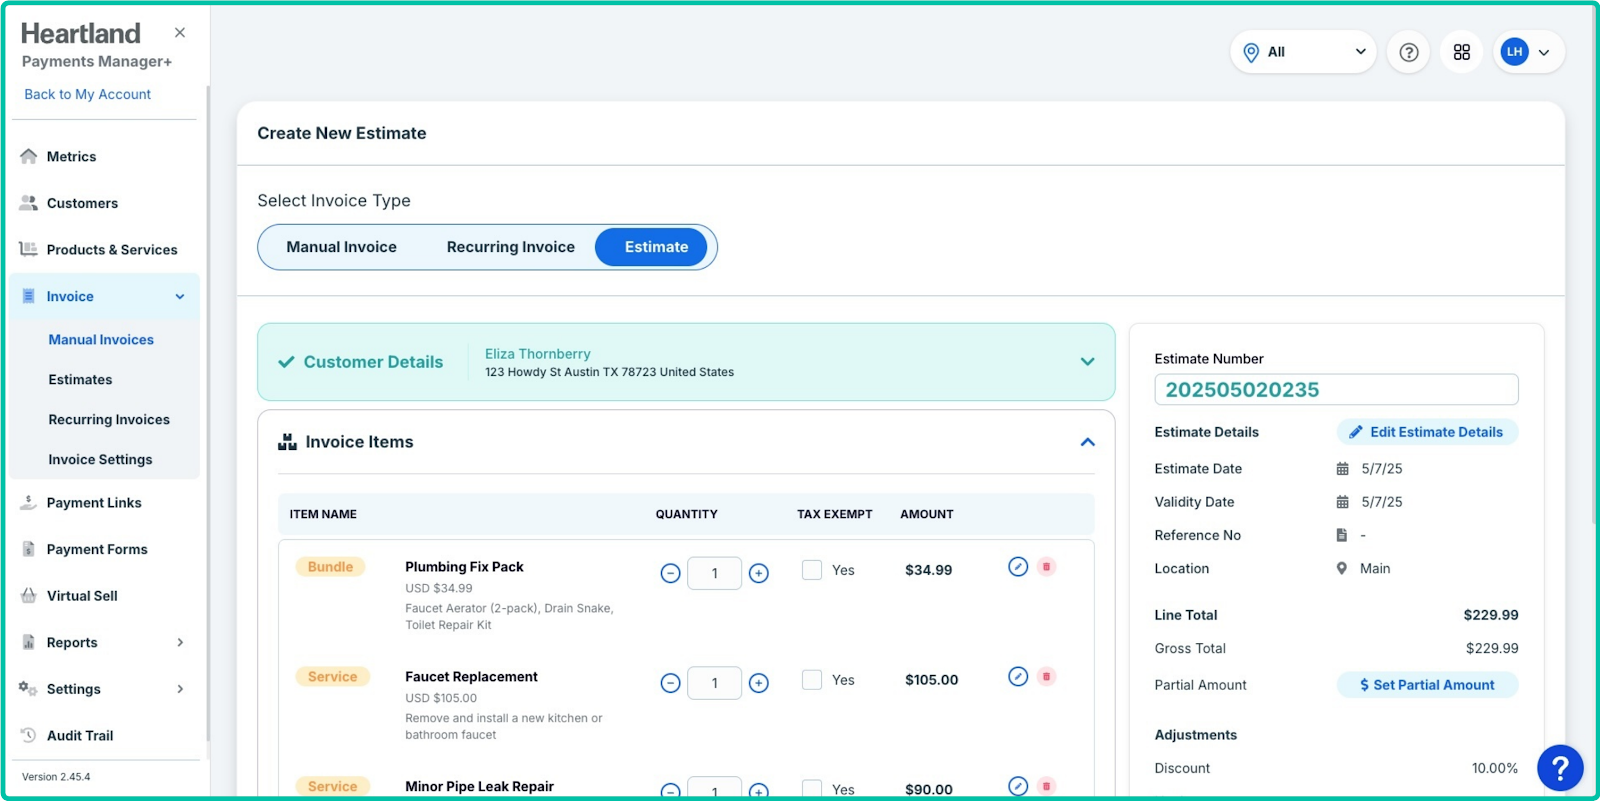Click the help question mark icon in header
The height and width of the screenshot is (801, 1600).
(1408, 52)
